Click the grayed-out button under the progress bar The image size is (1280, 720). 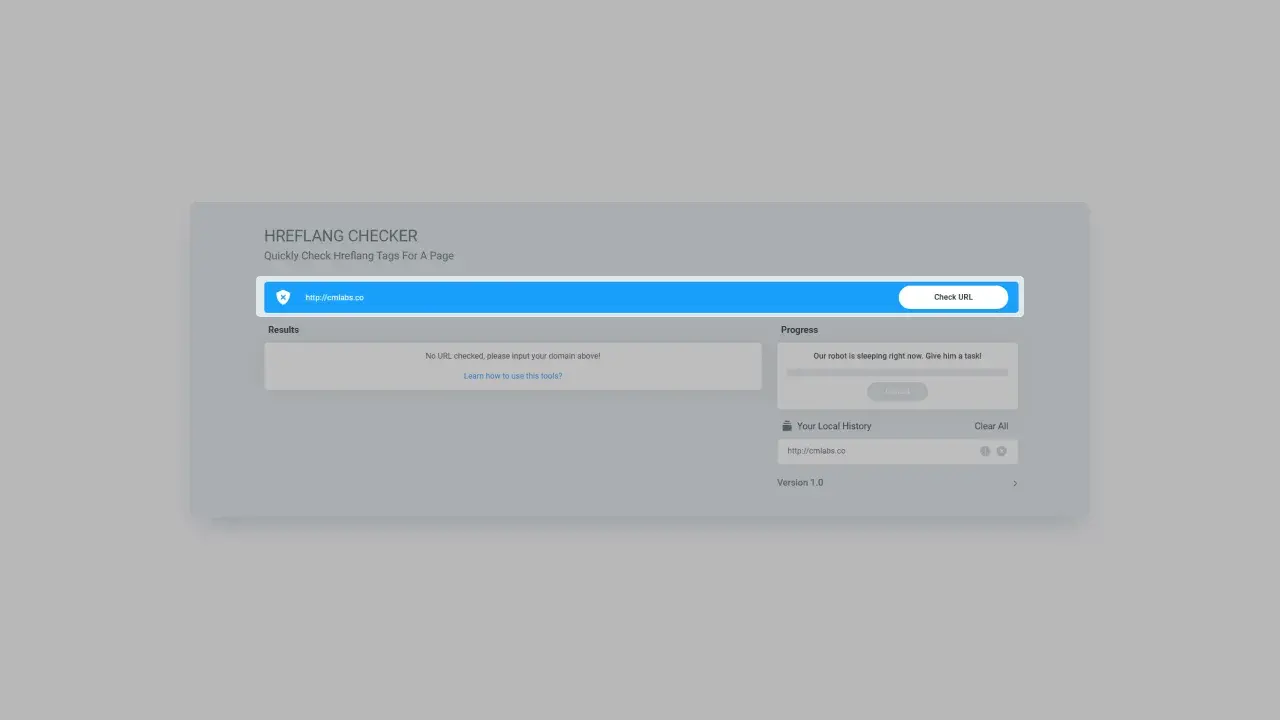click(x=897, y=391)
